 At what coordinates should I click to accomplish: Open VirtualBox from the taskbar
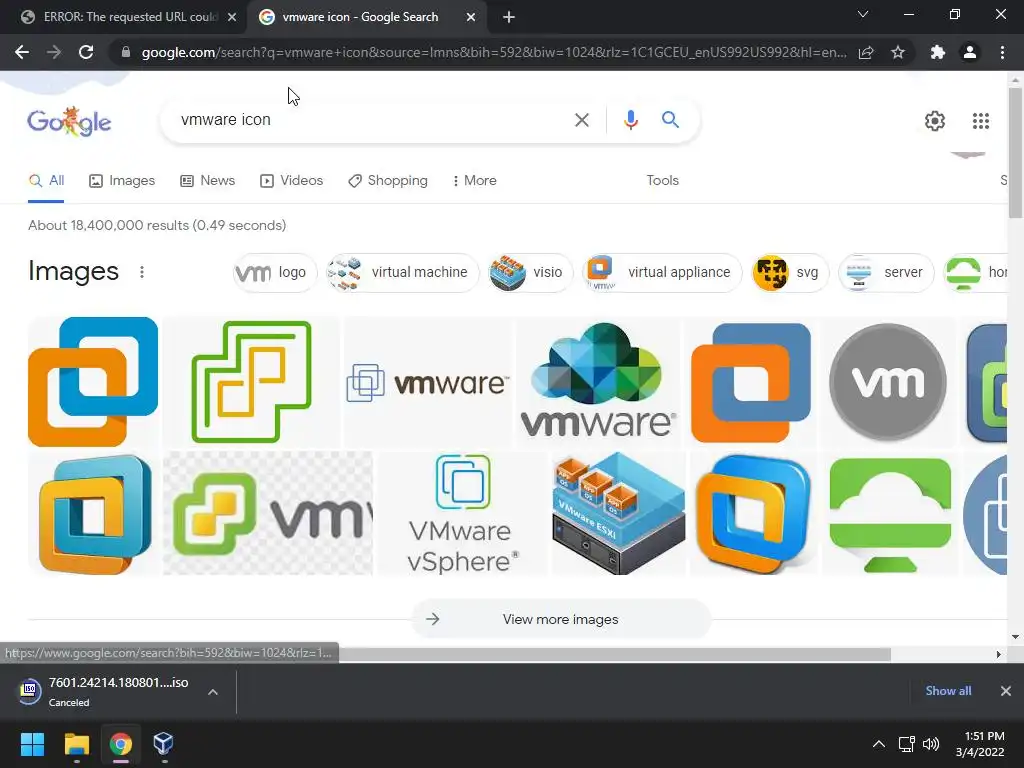[163, 744]
